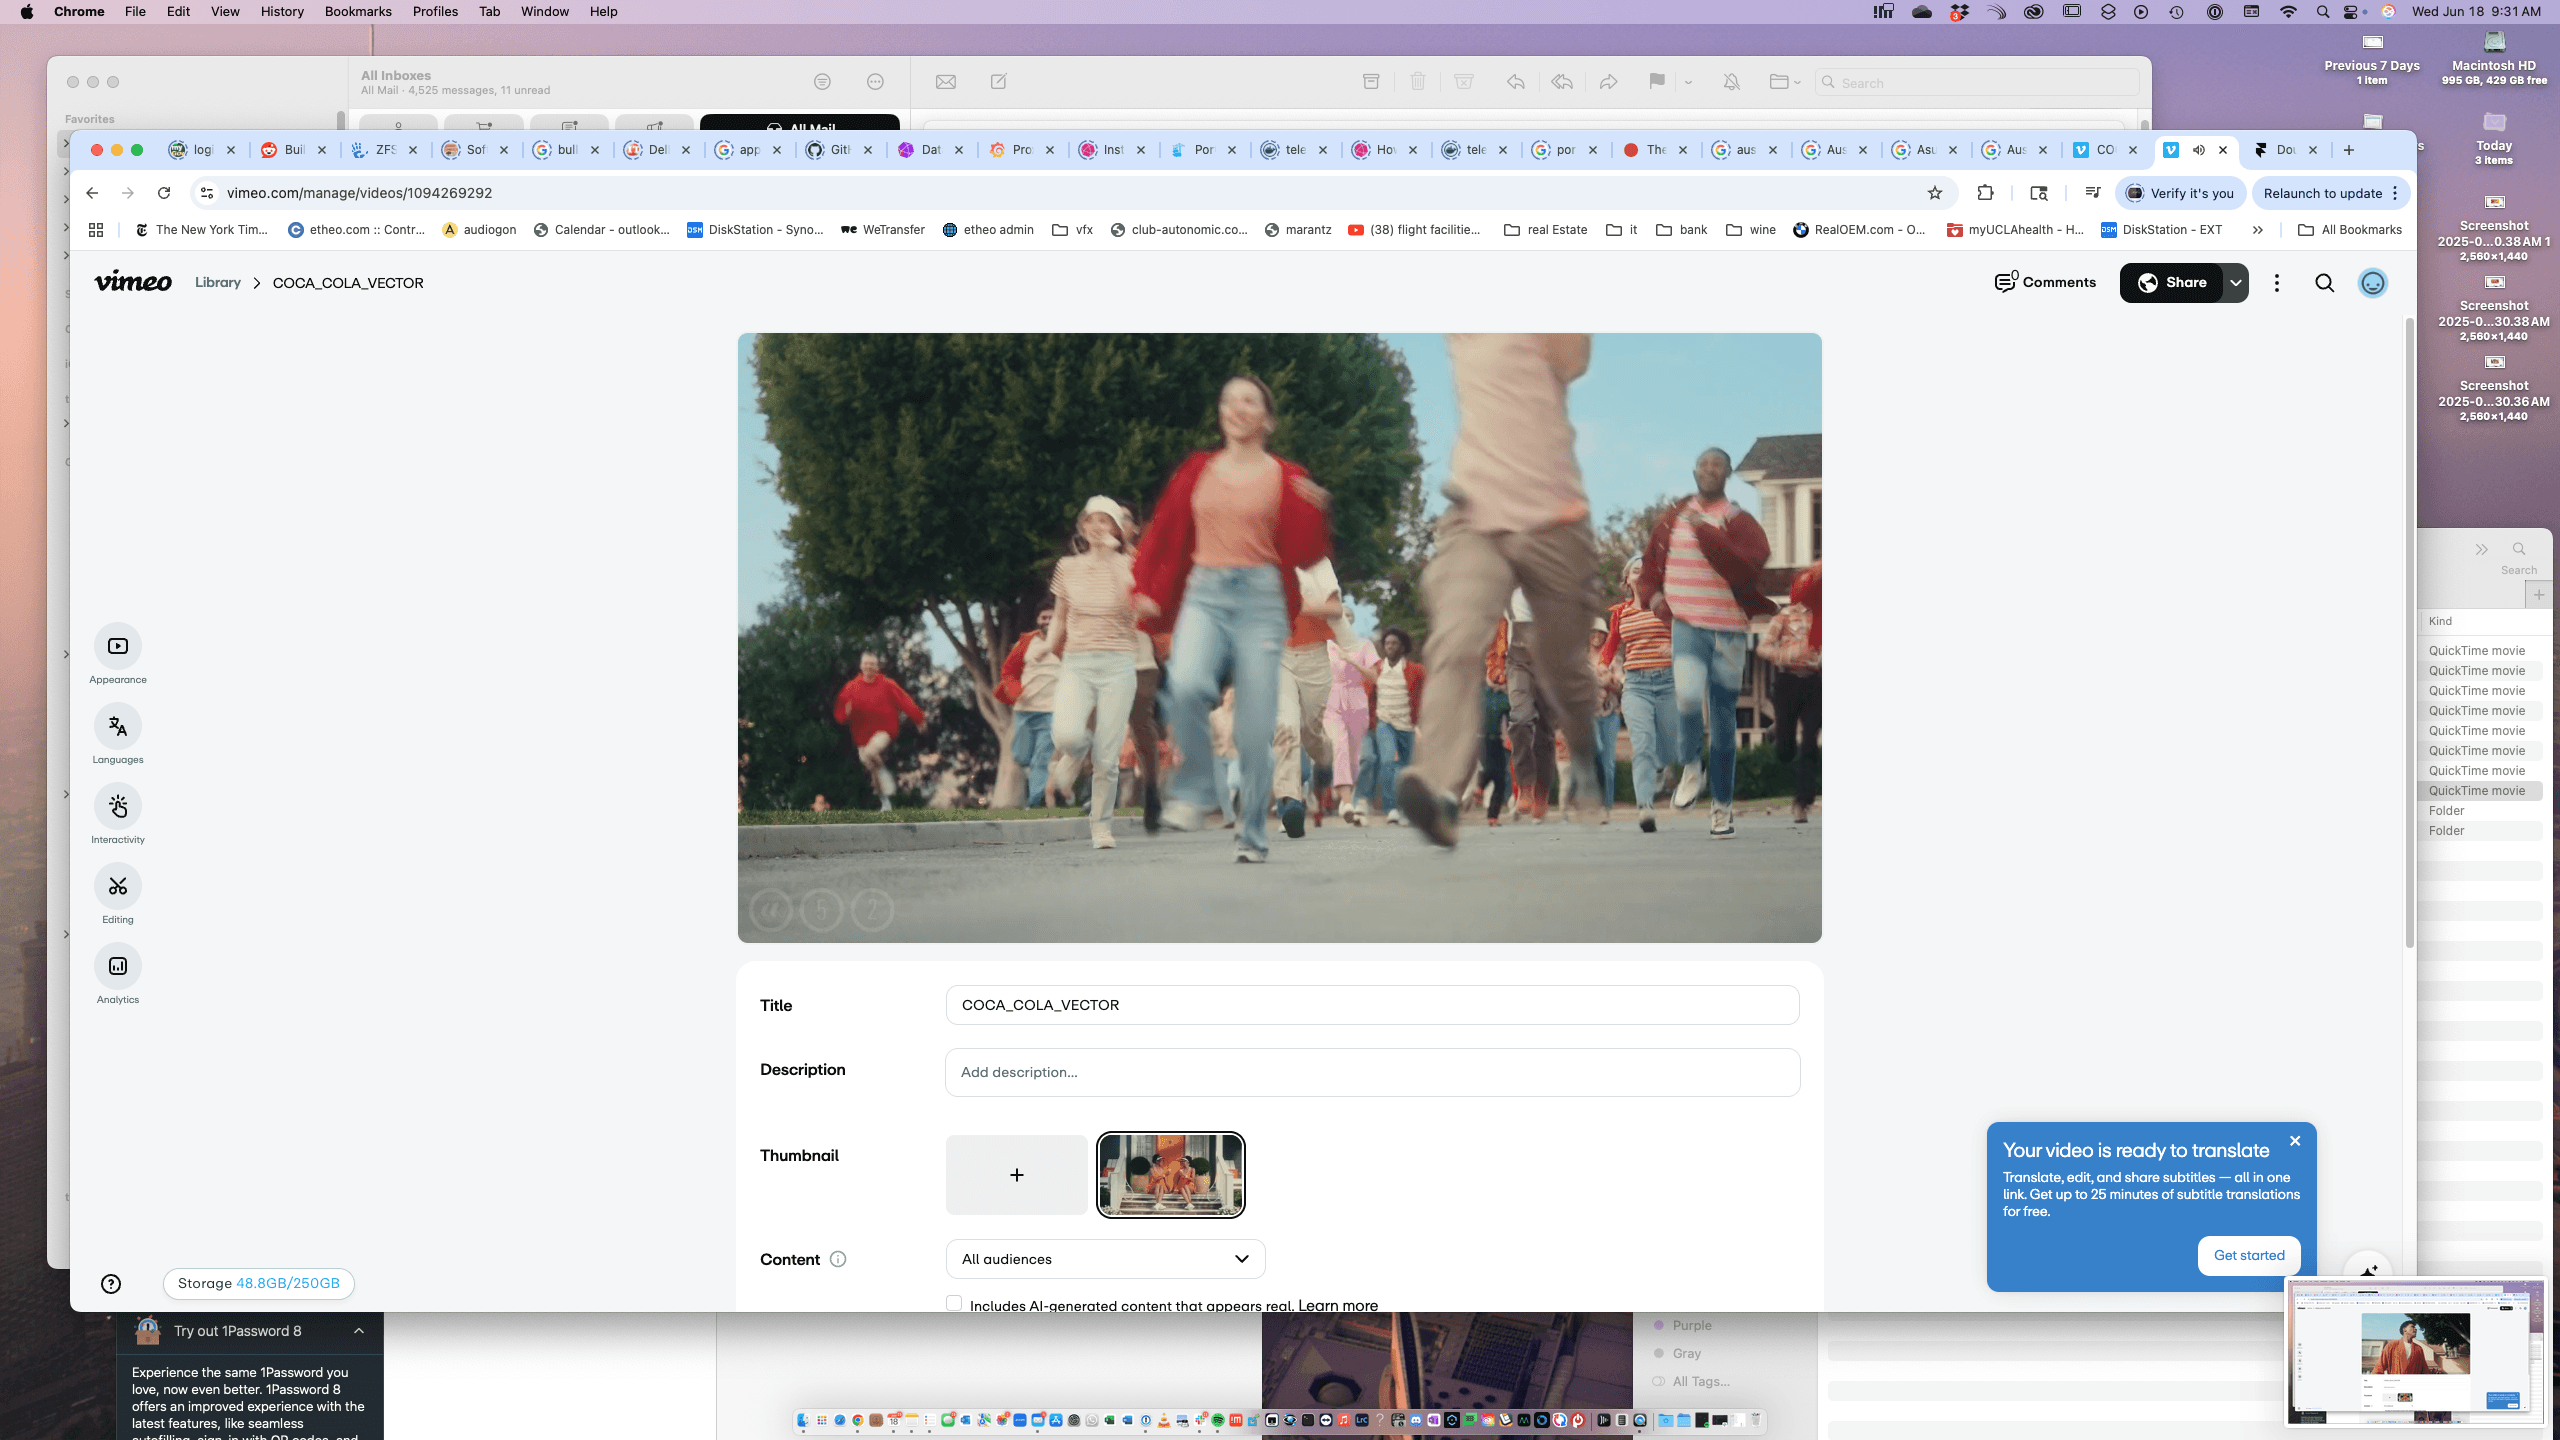The height and width of the screenshot is (1440, 2560).
Task: Collapse the 1Password notification chevron
Action: click(x=359, y=1331)
